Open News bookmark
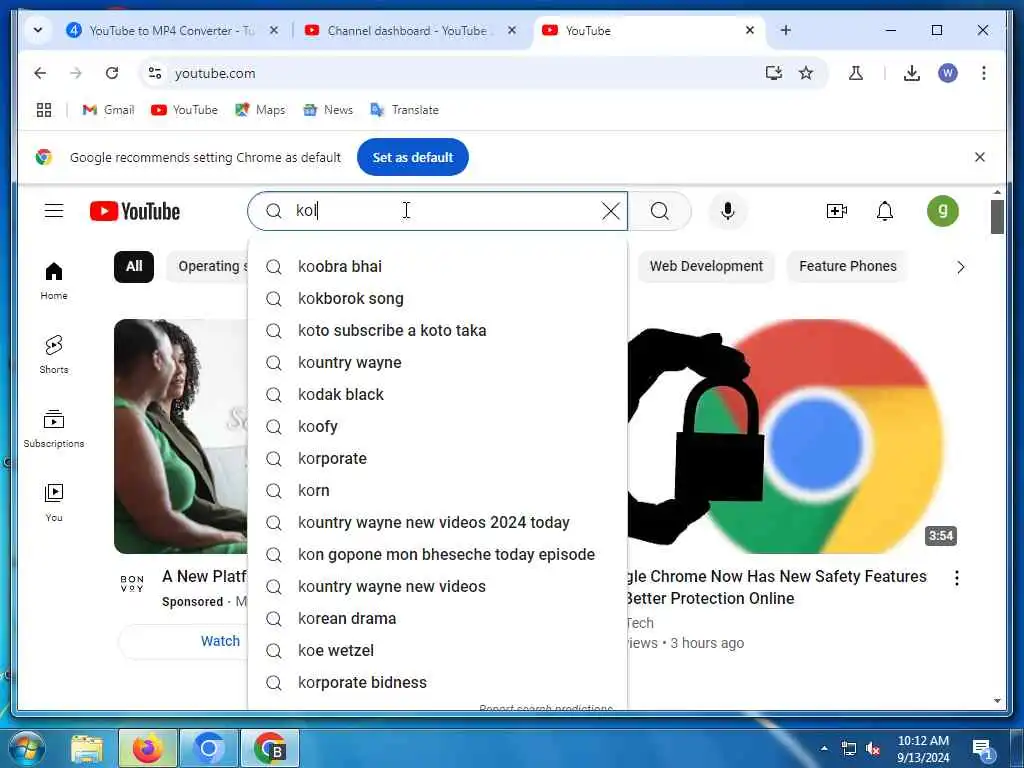 (x=328, y=110)
